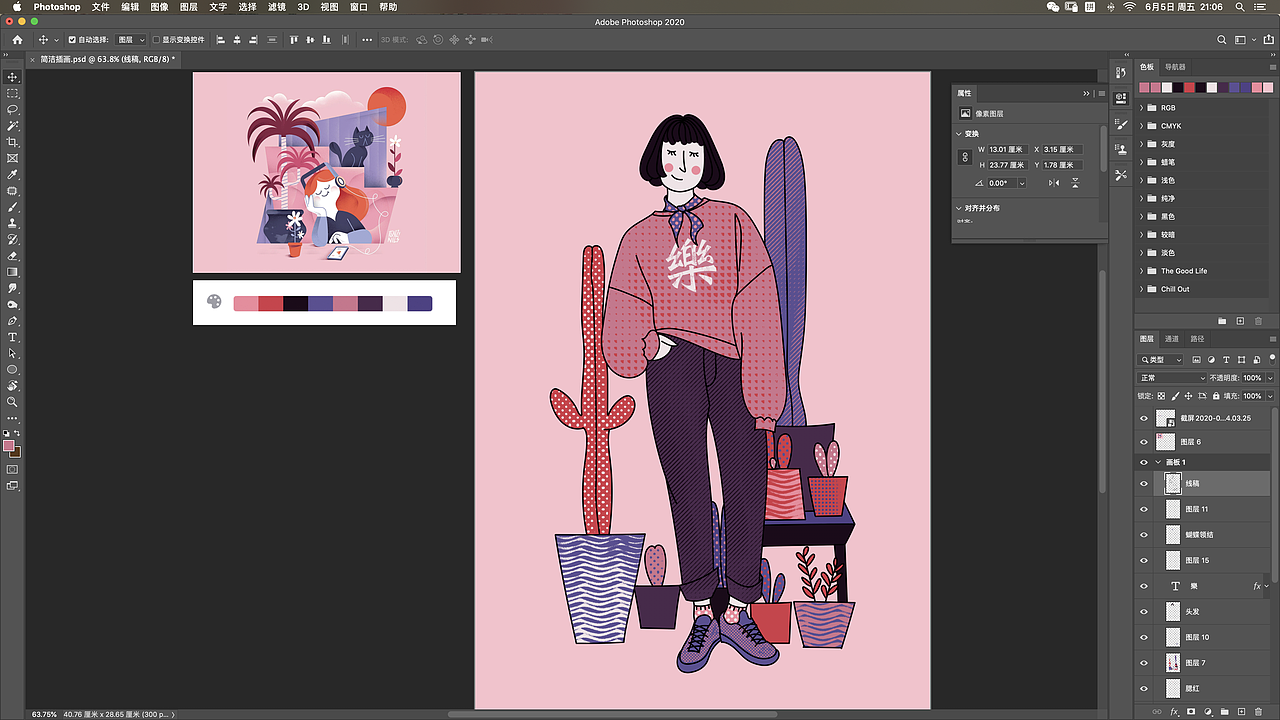Click the Wi-Fi icon in menu bar
The image size is (1280, 720).
coord(1130,7)
